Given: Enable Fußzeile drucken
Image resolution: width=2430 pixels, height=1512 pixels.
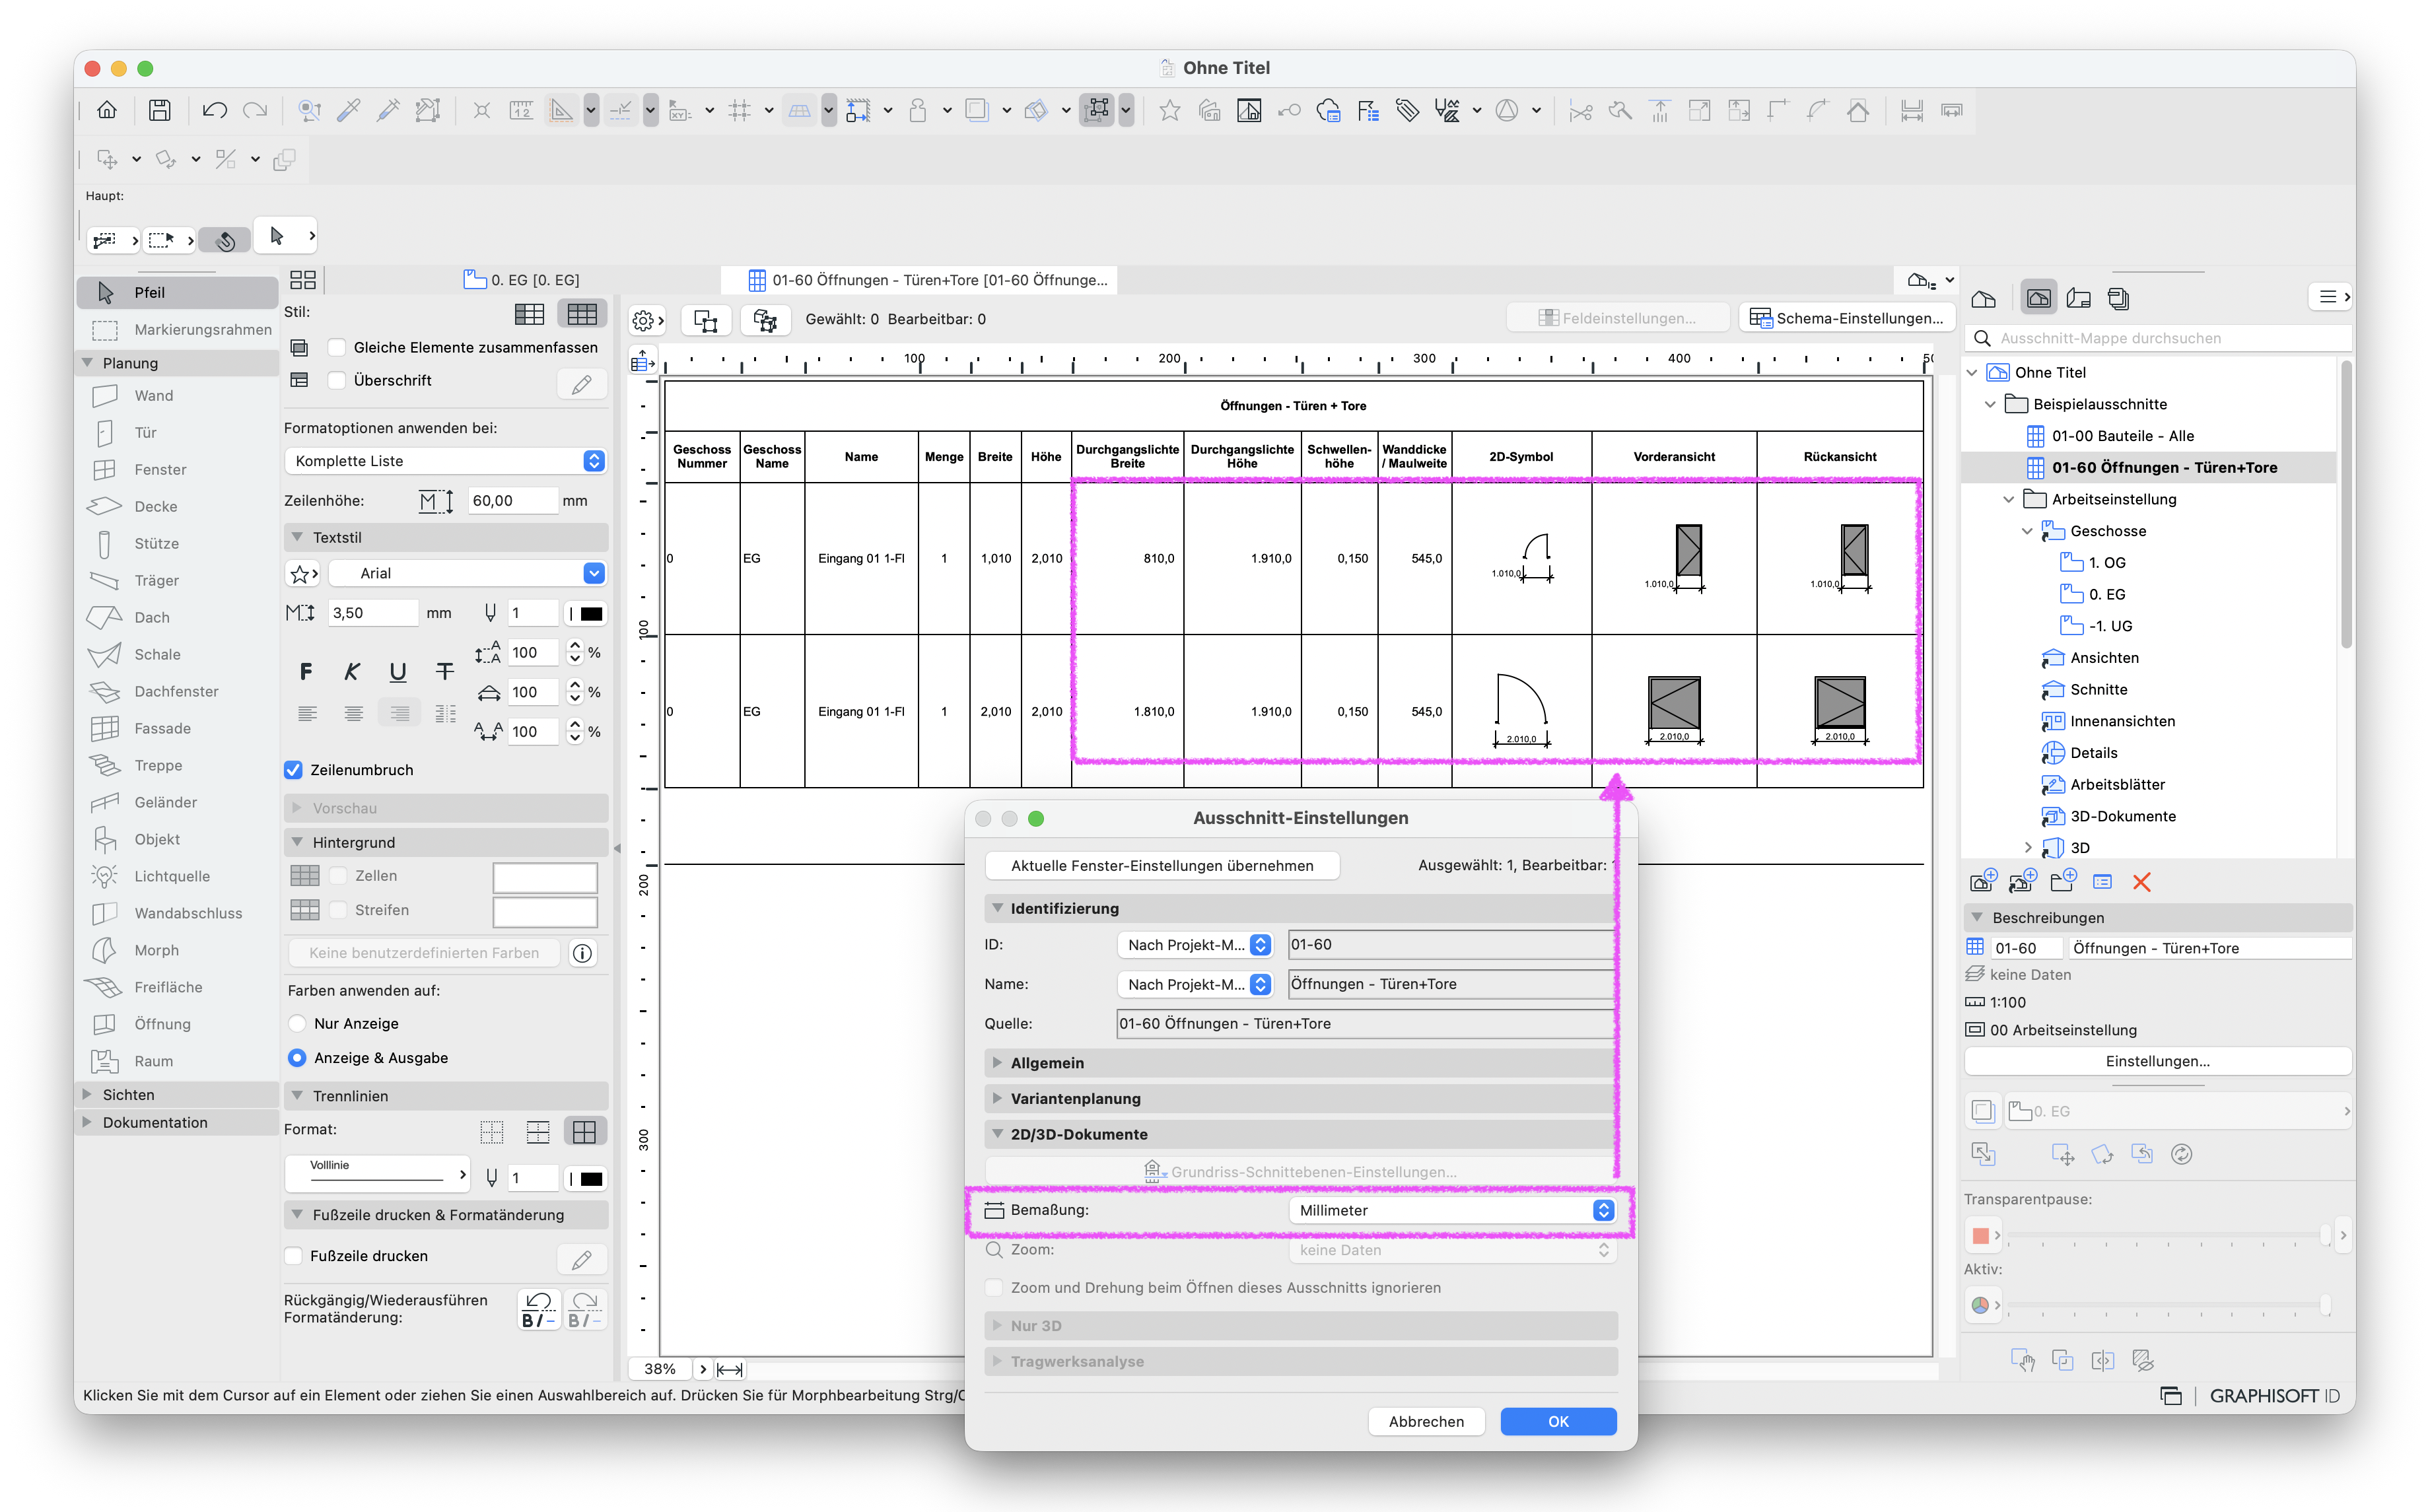Looking at the screenshot, I should (x=293, y=1256).
